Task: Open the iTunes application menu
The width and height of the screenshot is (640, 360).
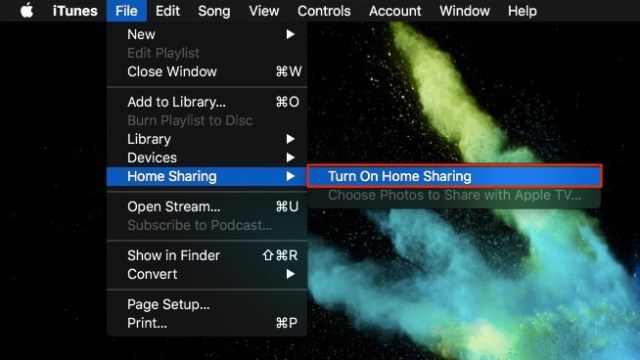Action: coord(75,11)
